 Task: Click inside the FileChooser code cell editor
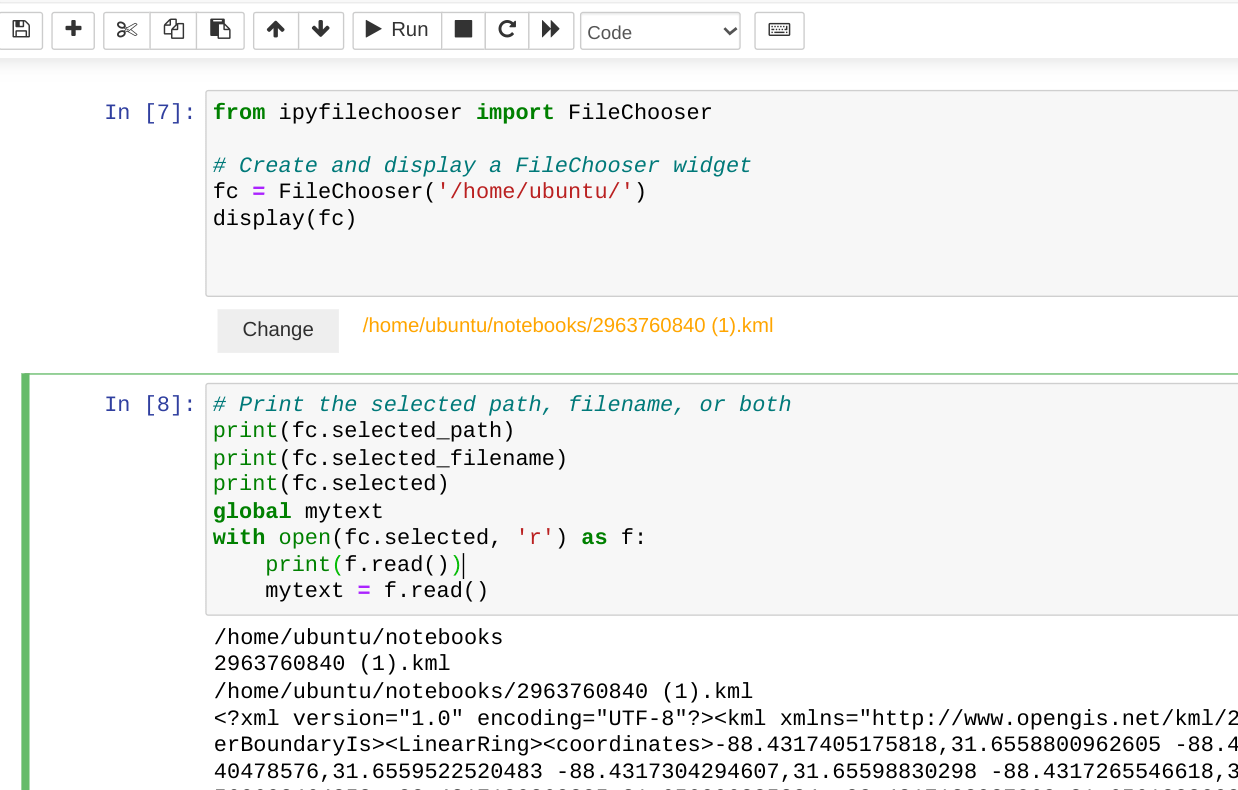[x=721, y=193]
